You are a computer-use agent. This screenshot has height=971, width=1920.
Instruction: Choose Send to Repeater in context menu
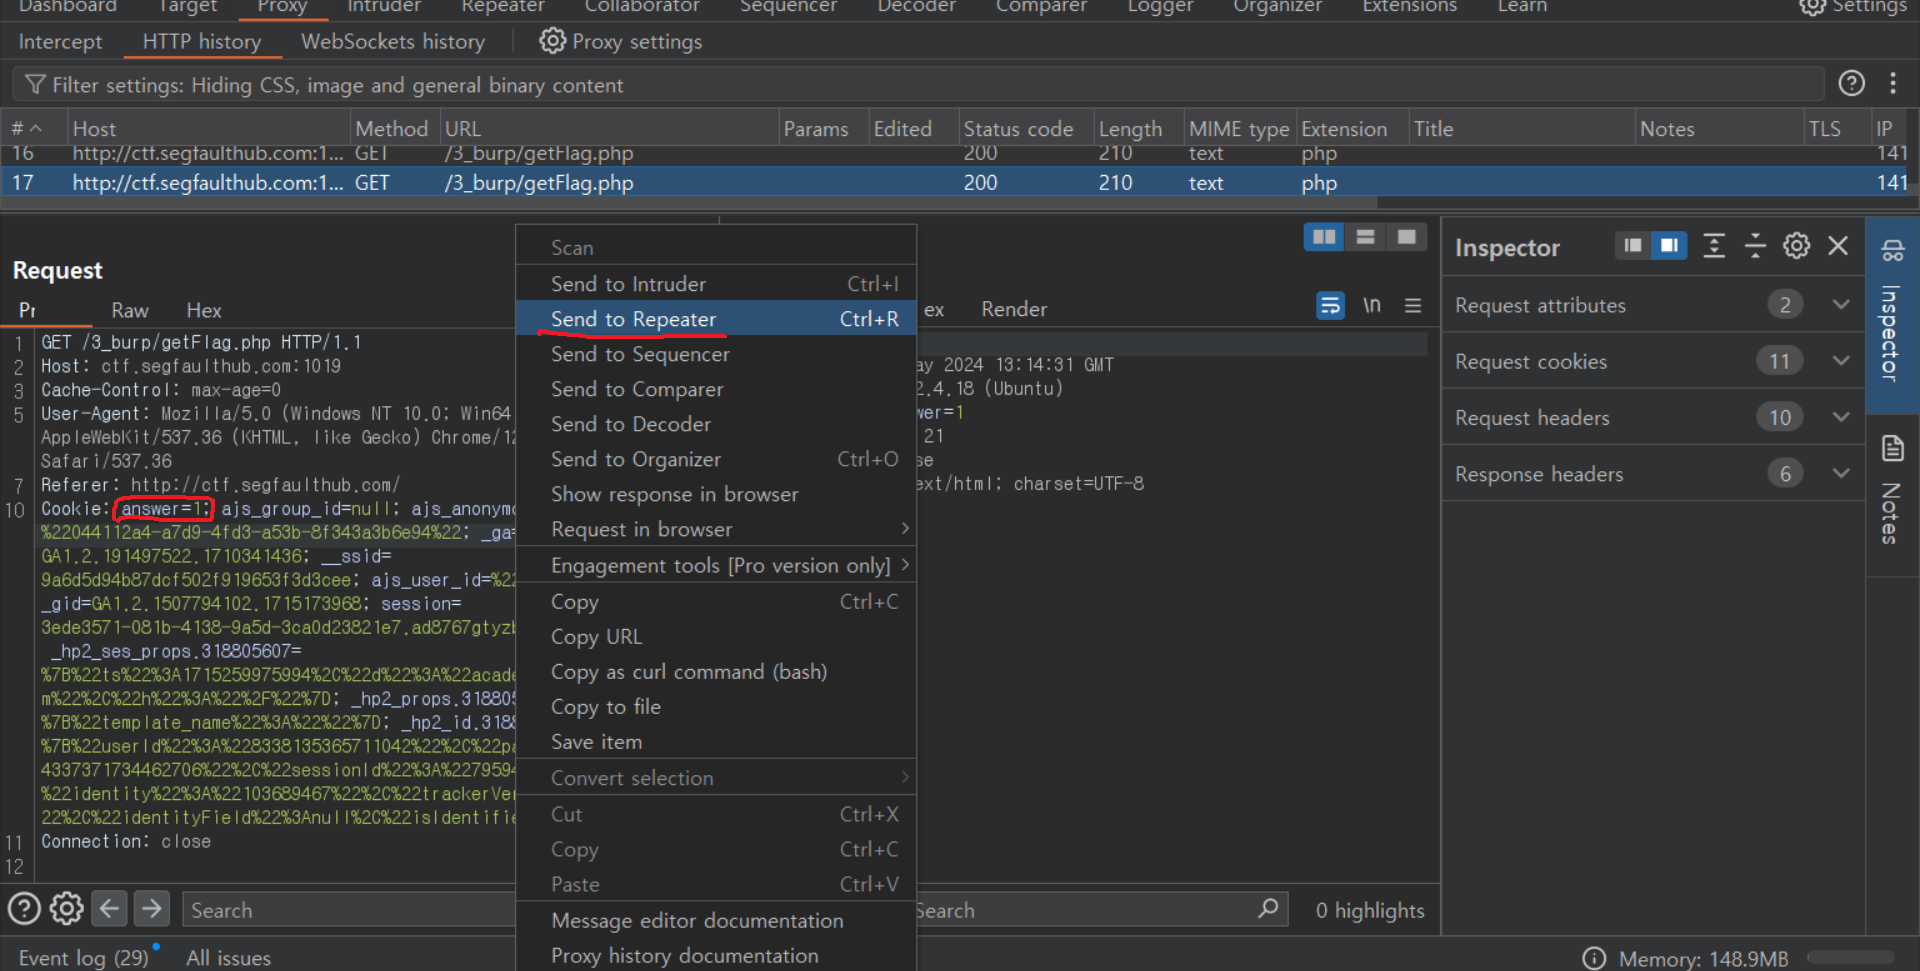[716, 318]
